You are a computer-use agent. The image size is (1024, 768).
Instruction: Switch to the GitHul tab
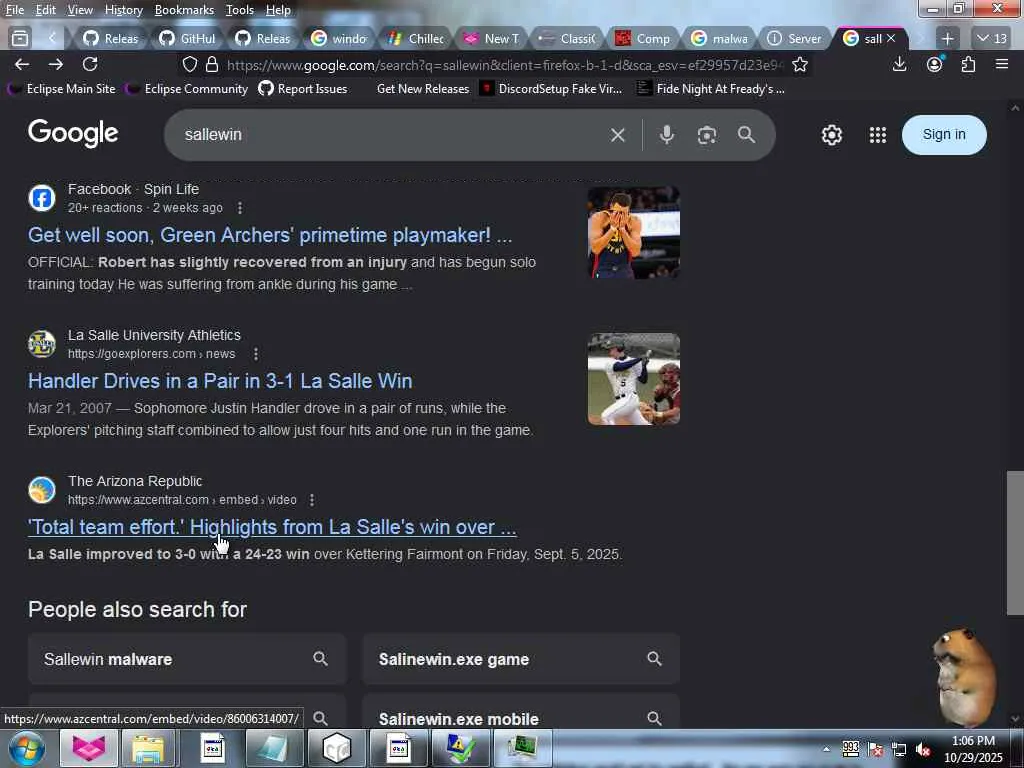coord(188,39)
